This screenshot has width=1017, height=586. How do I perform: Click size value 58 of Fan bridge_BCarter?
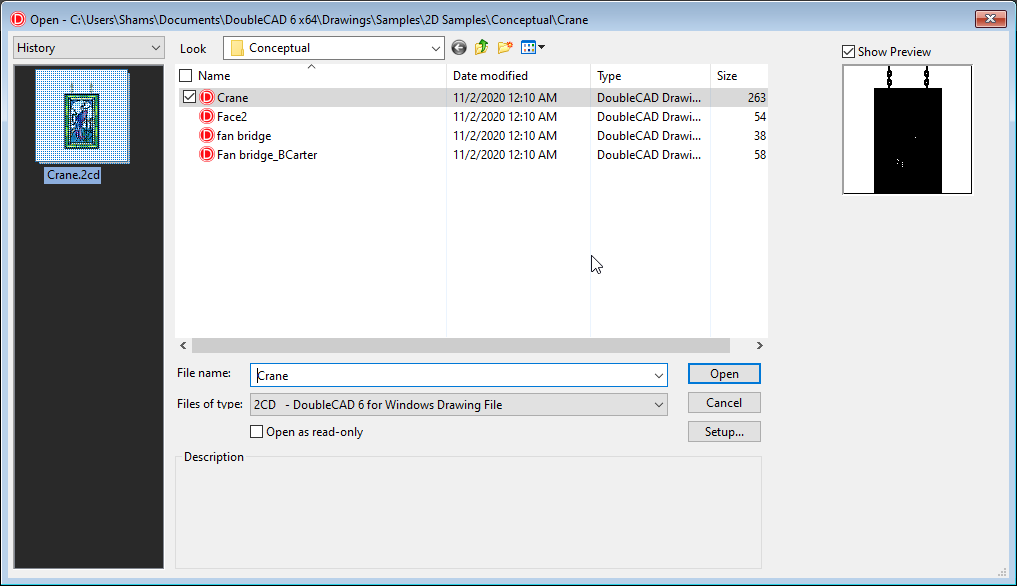pos(760,154)
